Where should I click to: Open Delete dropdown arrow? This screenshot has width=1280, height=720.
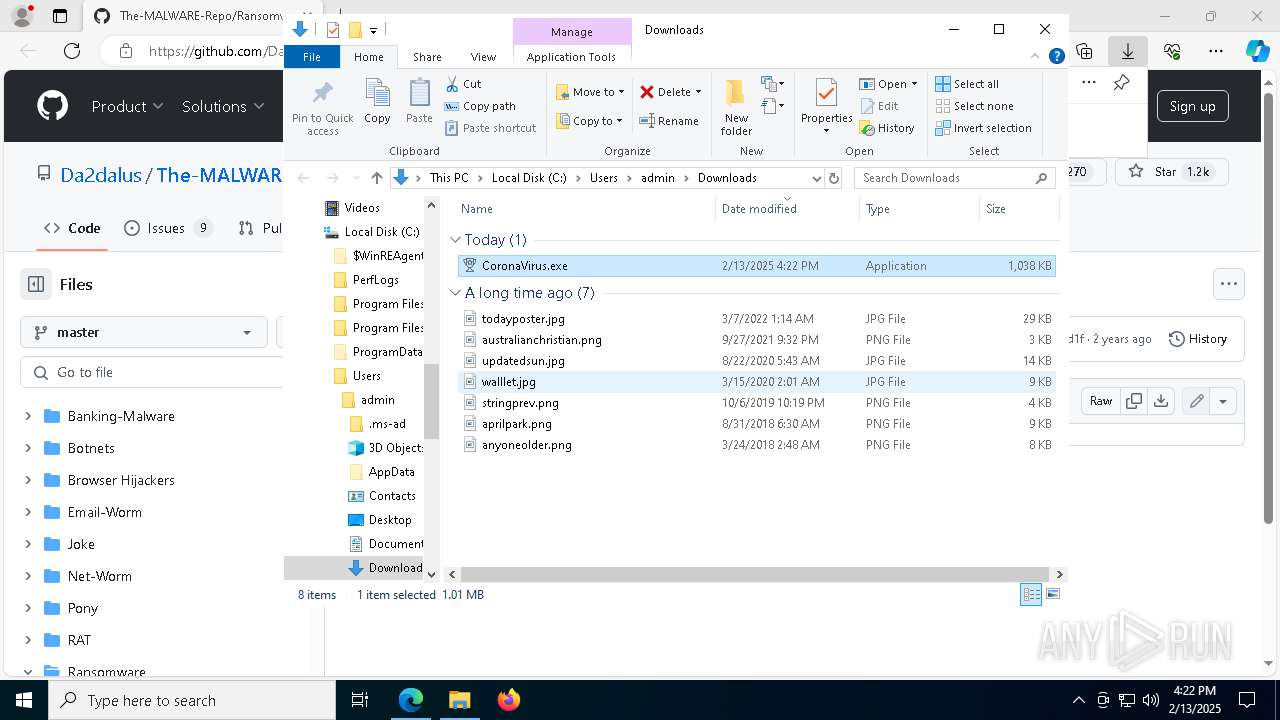698,92
